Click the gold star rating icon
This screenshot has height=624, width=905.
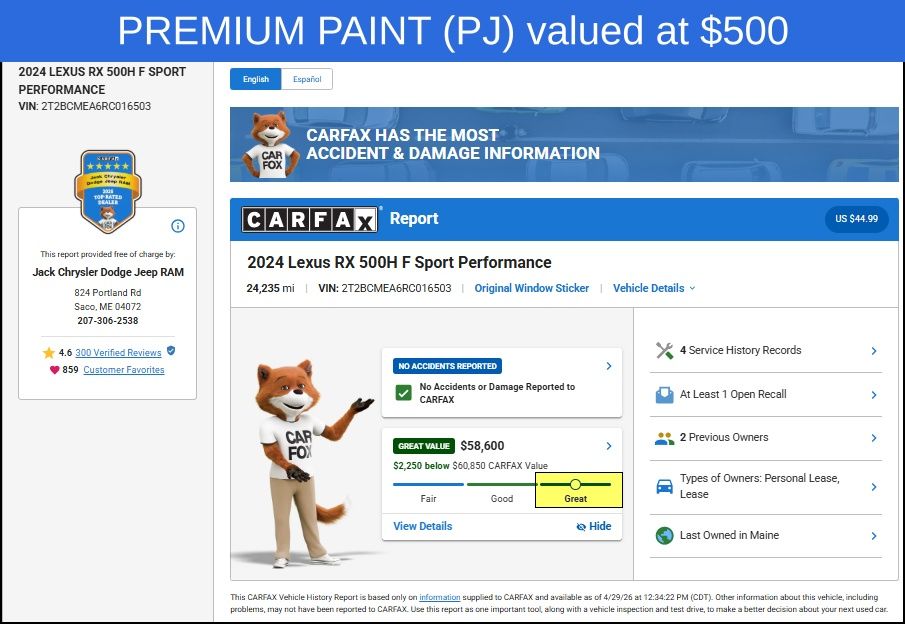(48, 353)
